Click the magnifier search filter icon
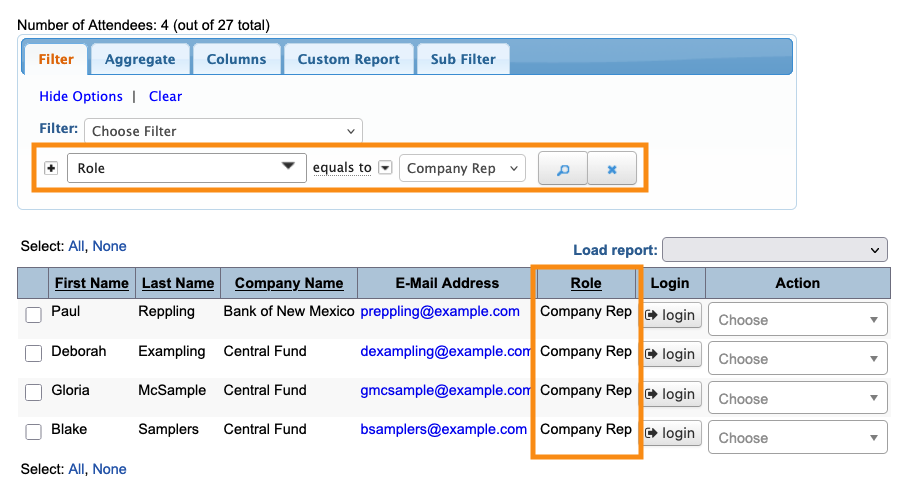 click(562, 169)
